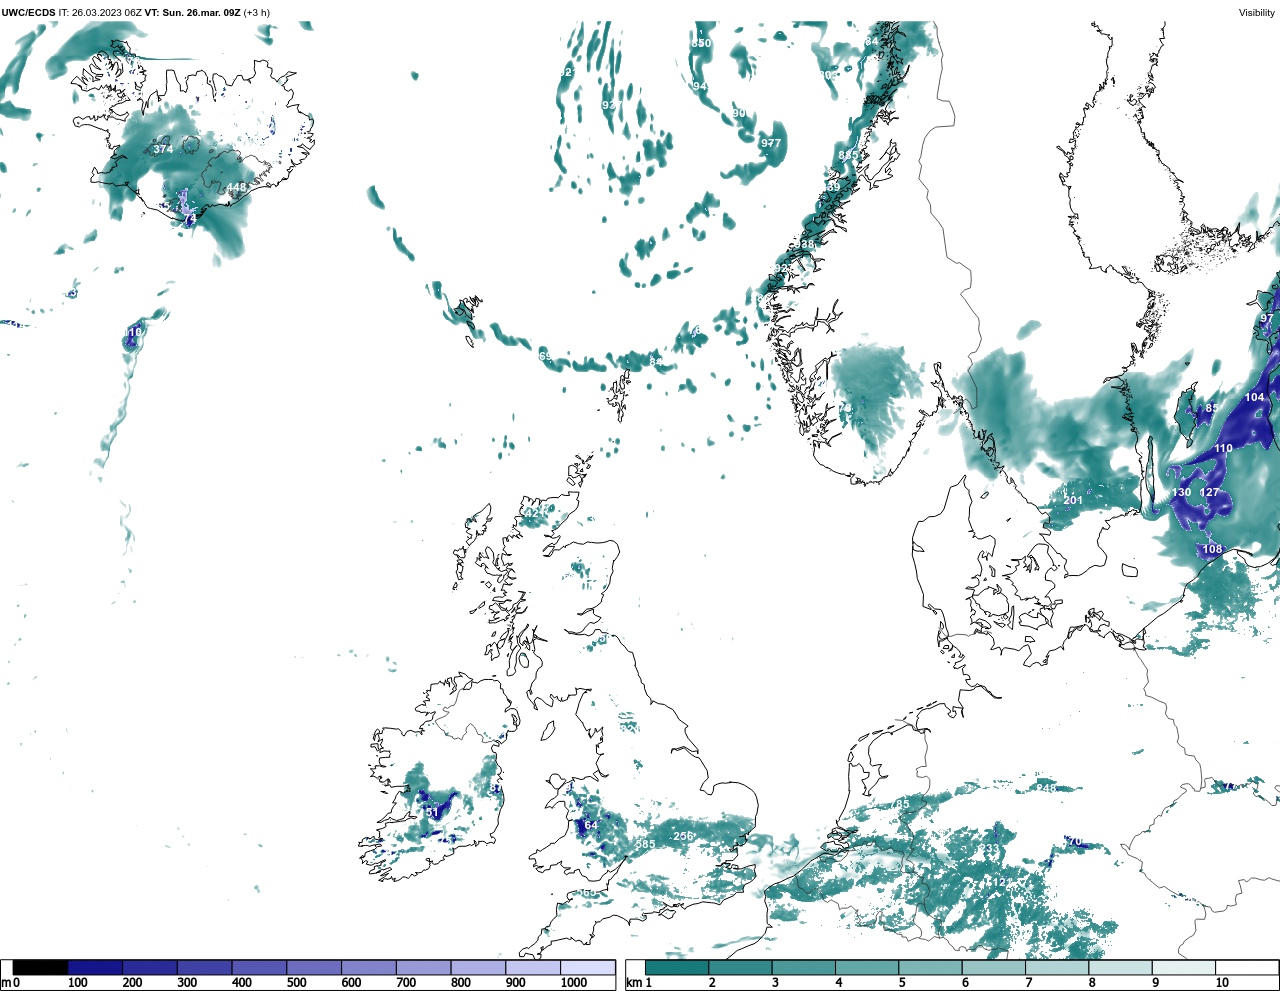1280x991 pixels.
Task: Click the '256' value over southern England
Action: 683,836
